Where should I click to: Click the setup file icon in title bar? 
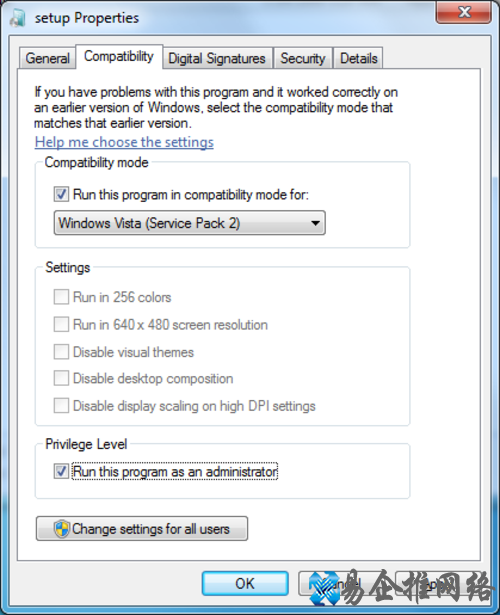pyautogui.click(x=17, y=18)
